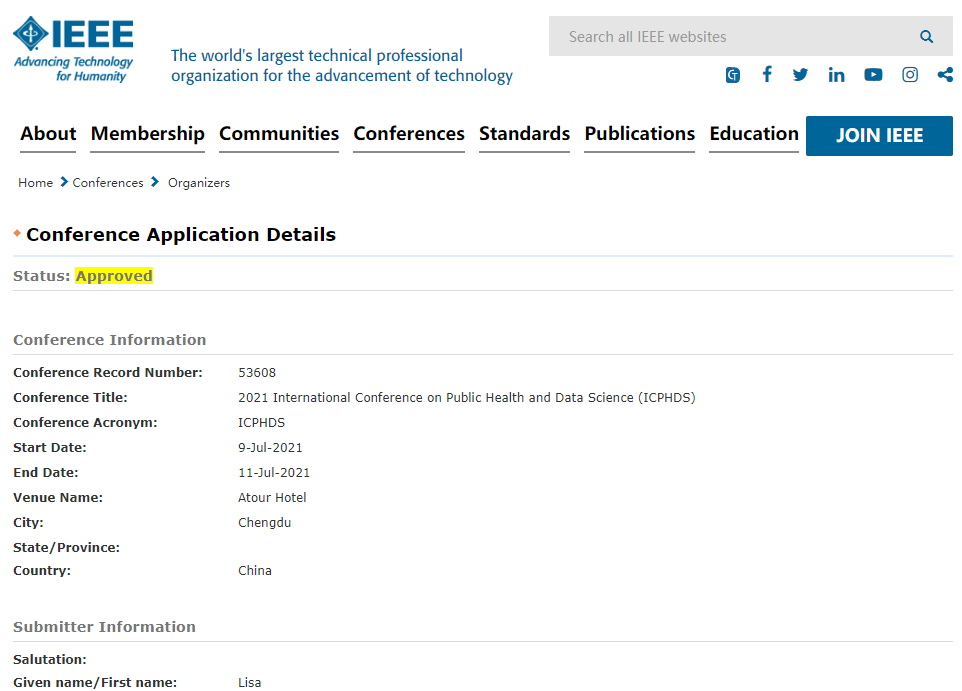Open the Twitter icon
Viewport: 962px width, 691px height.
tap(800, 75)
